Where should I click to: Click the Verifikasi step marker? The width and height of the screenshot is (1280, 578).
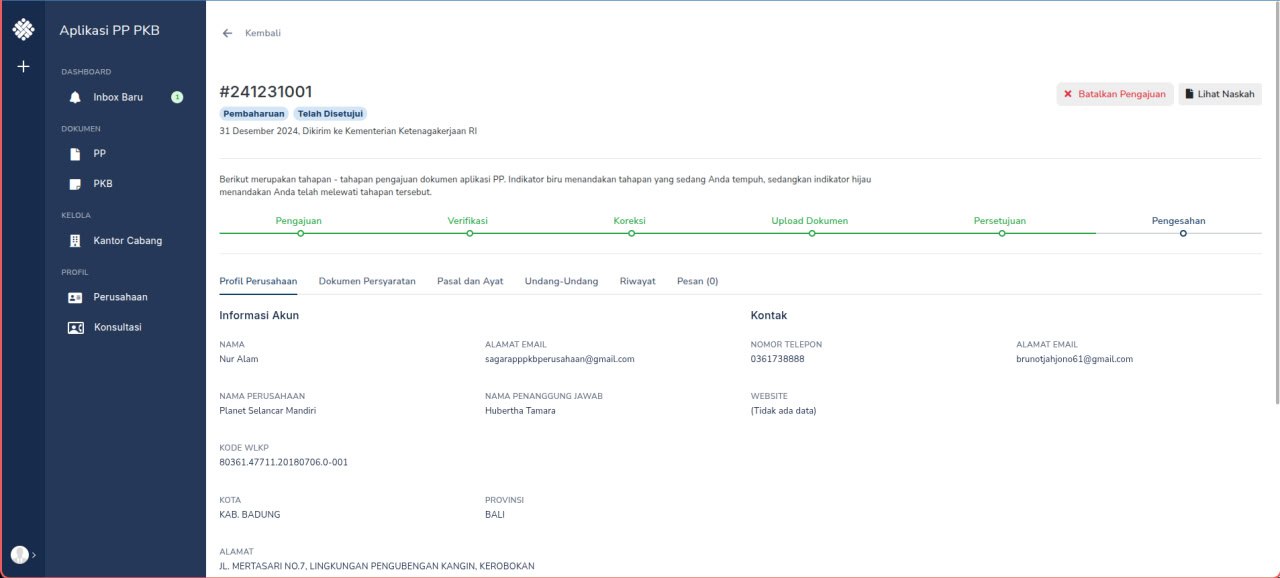[x=469, y=233]
